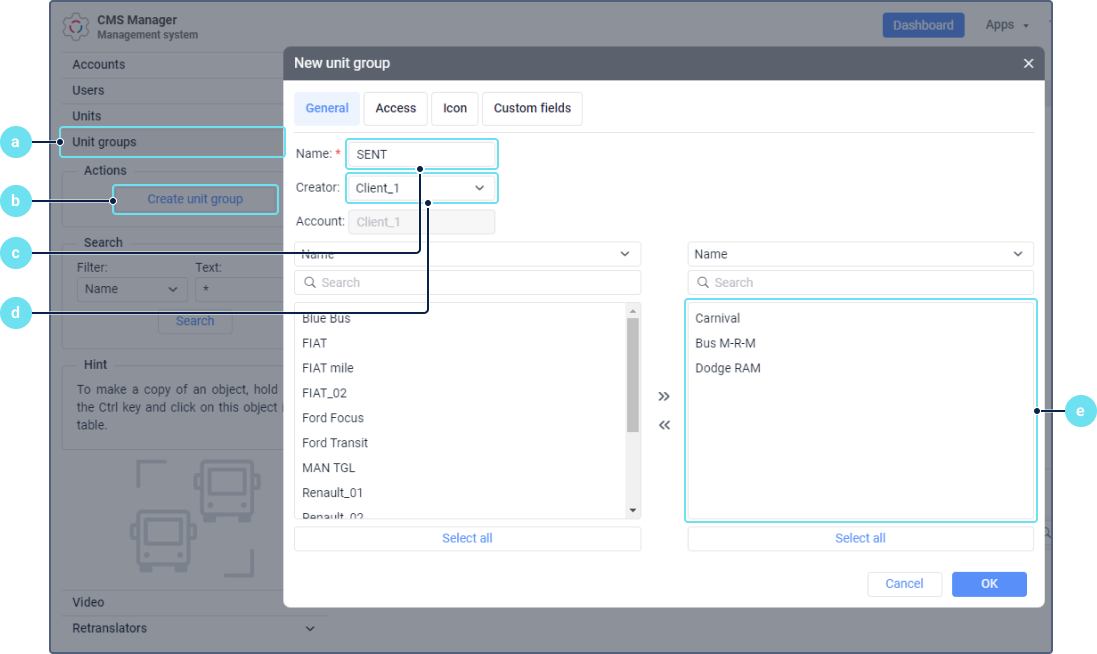Click Select all under the left list
The height and width of the screenshot is (654, 1097).
click(x=467, y=538)
